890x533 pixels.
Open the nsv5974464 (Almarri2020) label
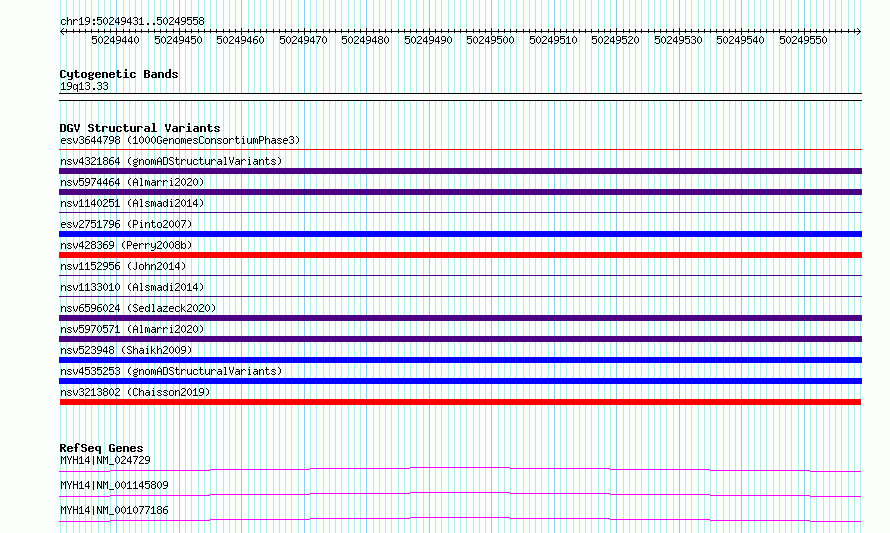132,182
